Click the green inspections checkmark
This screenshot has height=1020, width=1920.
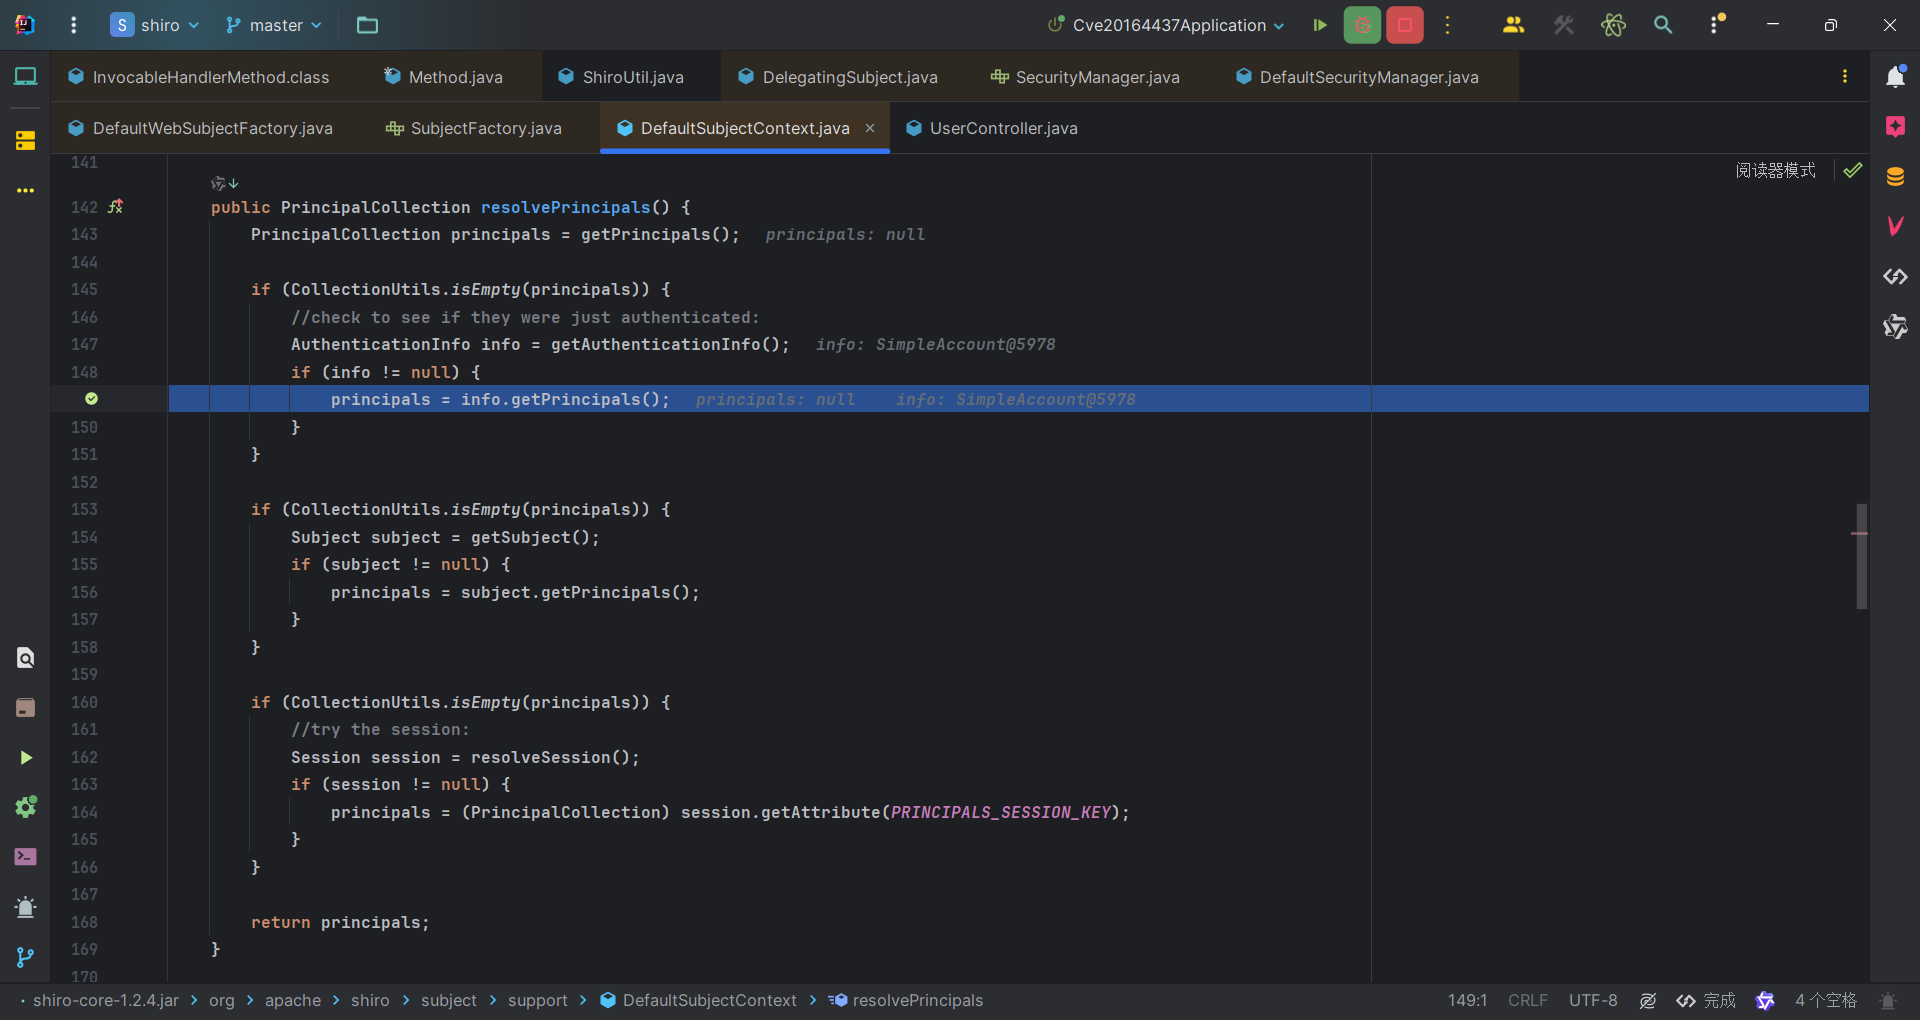coord(1853,170)
